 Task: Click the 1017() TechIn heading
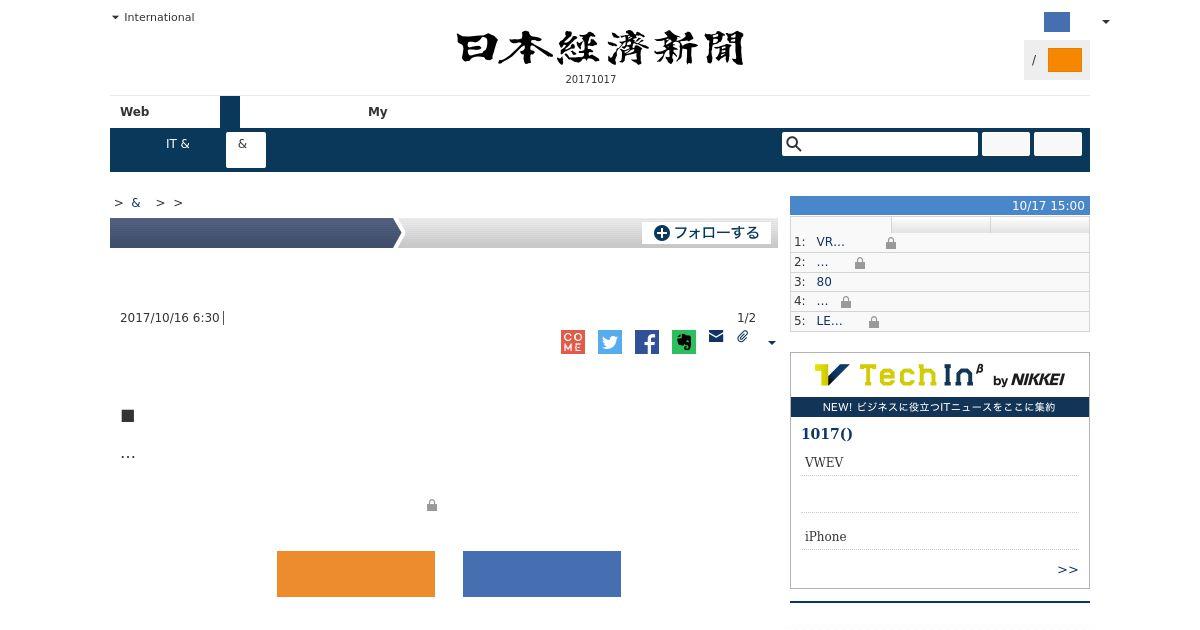coord(827,434)
